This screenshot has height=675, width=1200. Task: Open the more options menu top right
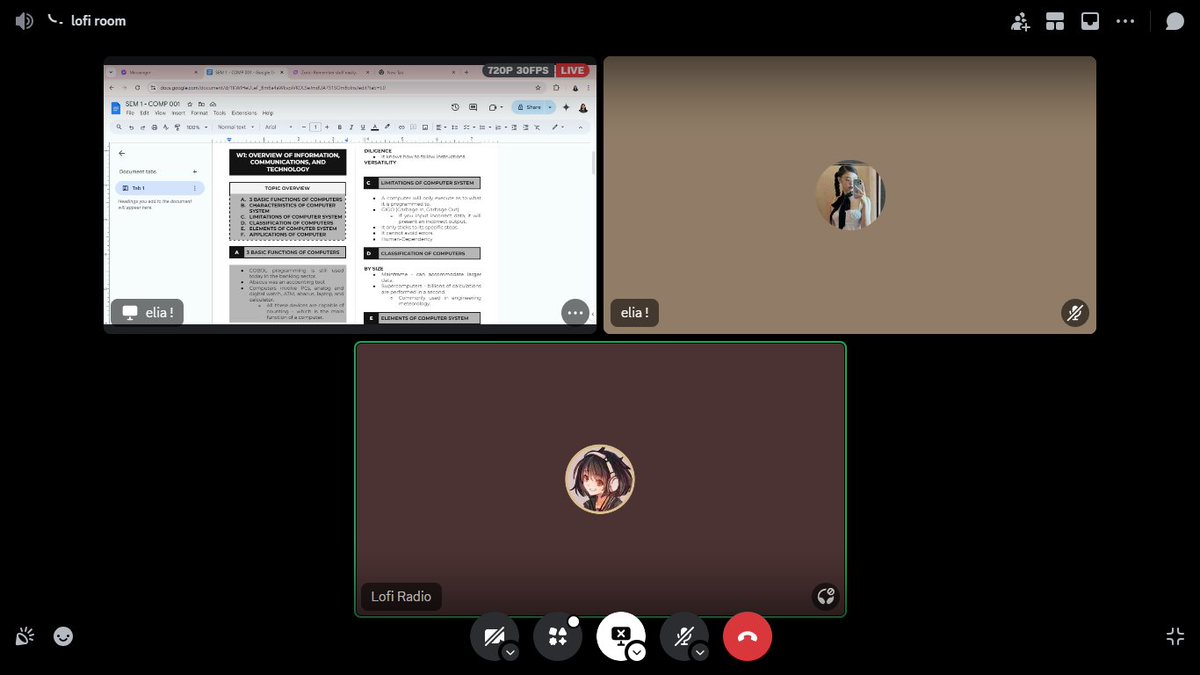[x=1125, y=20]
